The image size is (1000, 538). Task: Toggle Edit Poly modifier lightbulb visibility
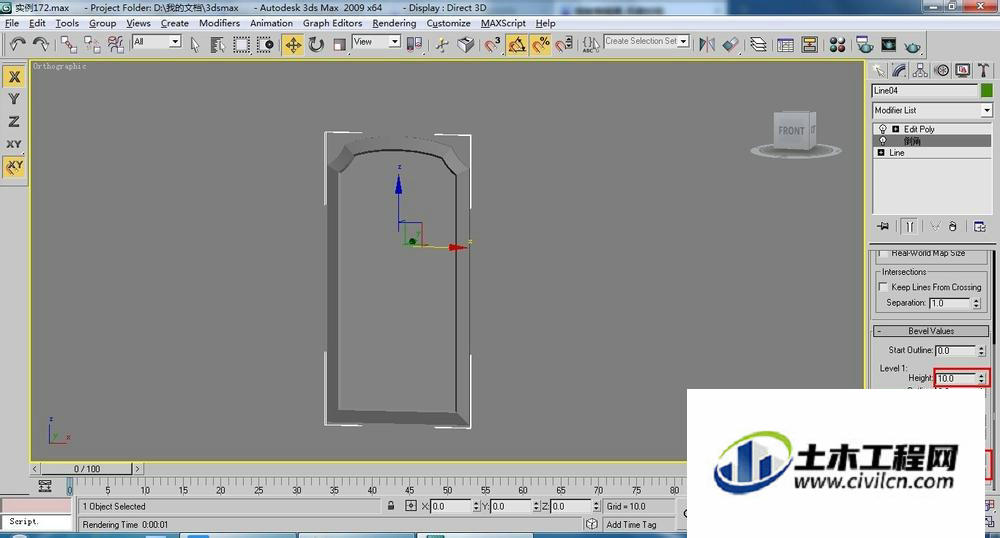pos(883,129)
